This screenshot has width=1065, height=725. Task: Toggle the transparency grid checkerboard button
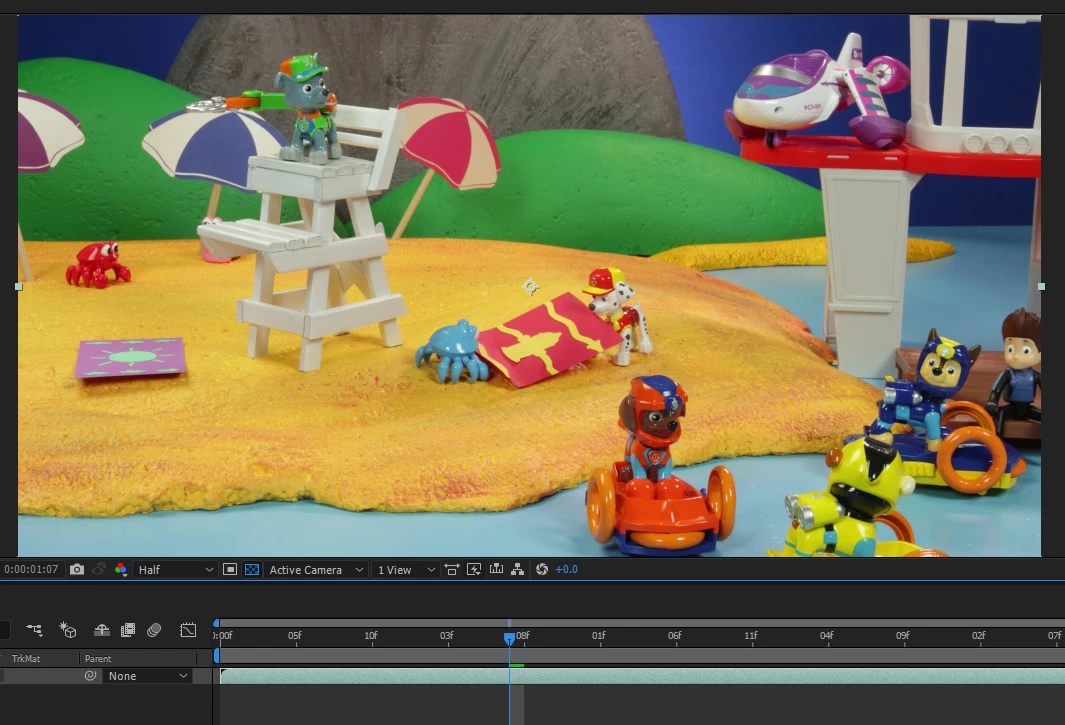pyautogui.click(x=252, y=569)
